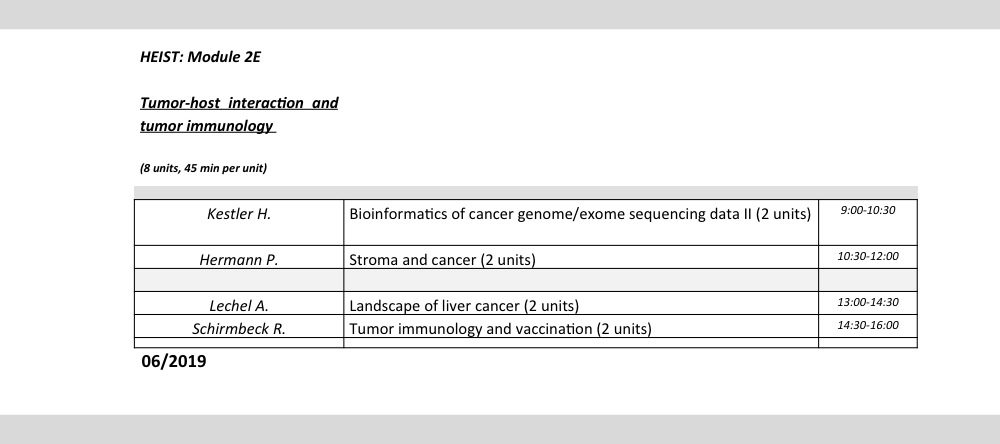Select the 'Stroma and cancer (2 units)' cell
Image resolution: width=1000 pixels, height=444 pixels.
(x=443, y=260)
